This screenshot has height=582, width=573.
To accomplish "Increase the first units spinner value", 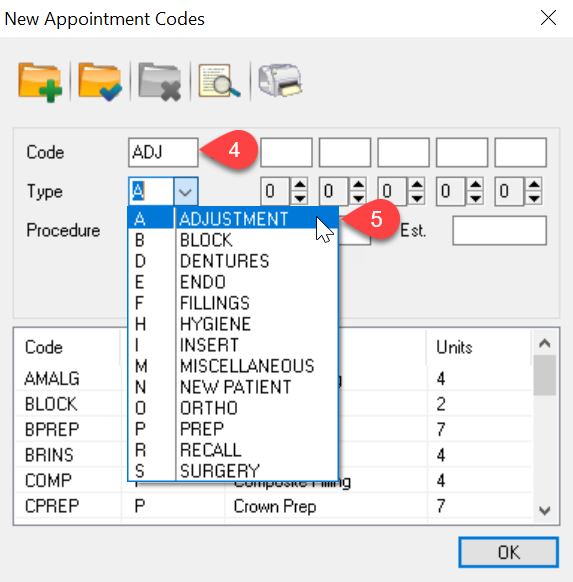I will point(299,184).
